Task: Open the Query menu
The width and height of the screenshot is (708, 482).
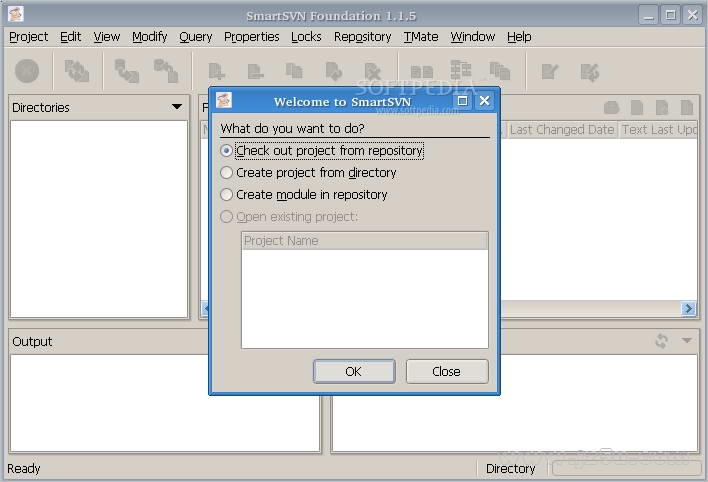Action: (x=196, y=37)
